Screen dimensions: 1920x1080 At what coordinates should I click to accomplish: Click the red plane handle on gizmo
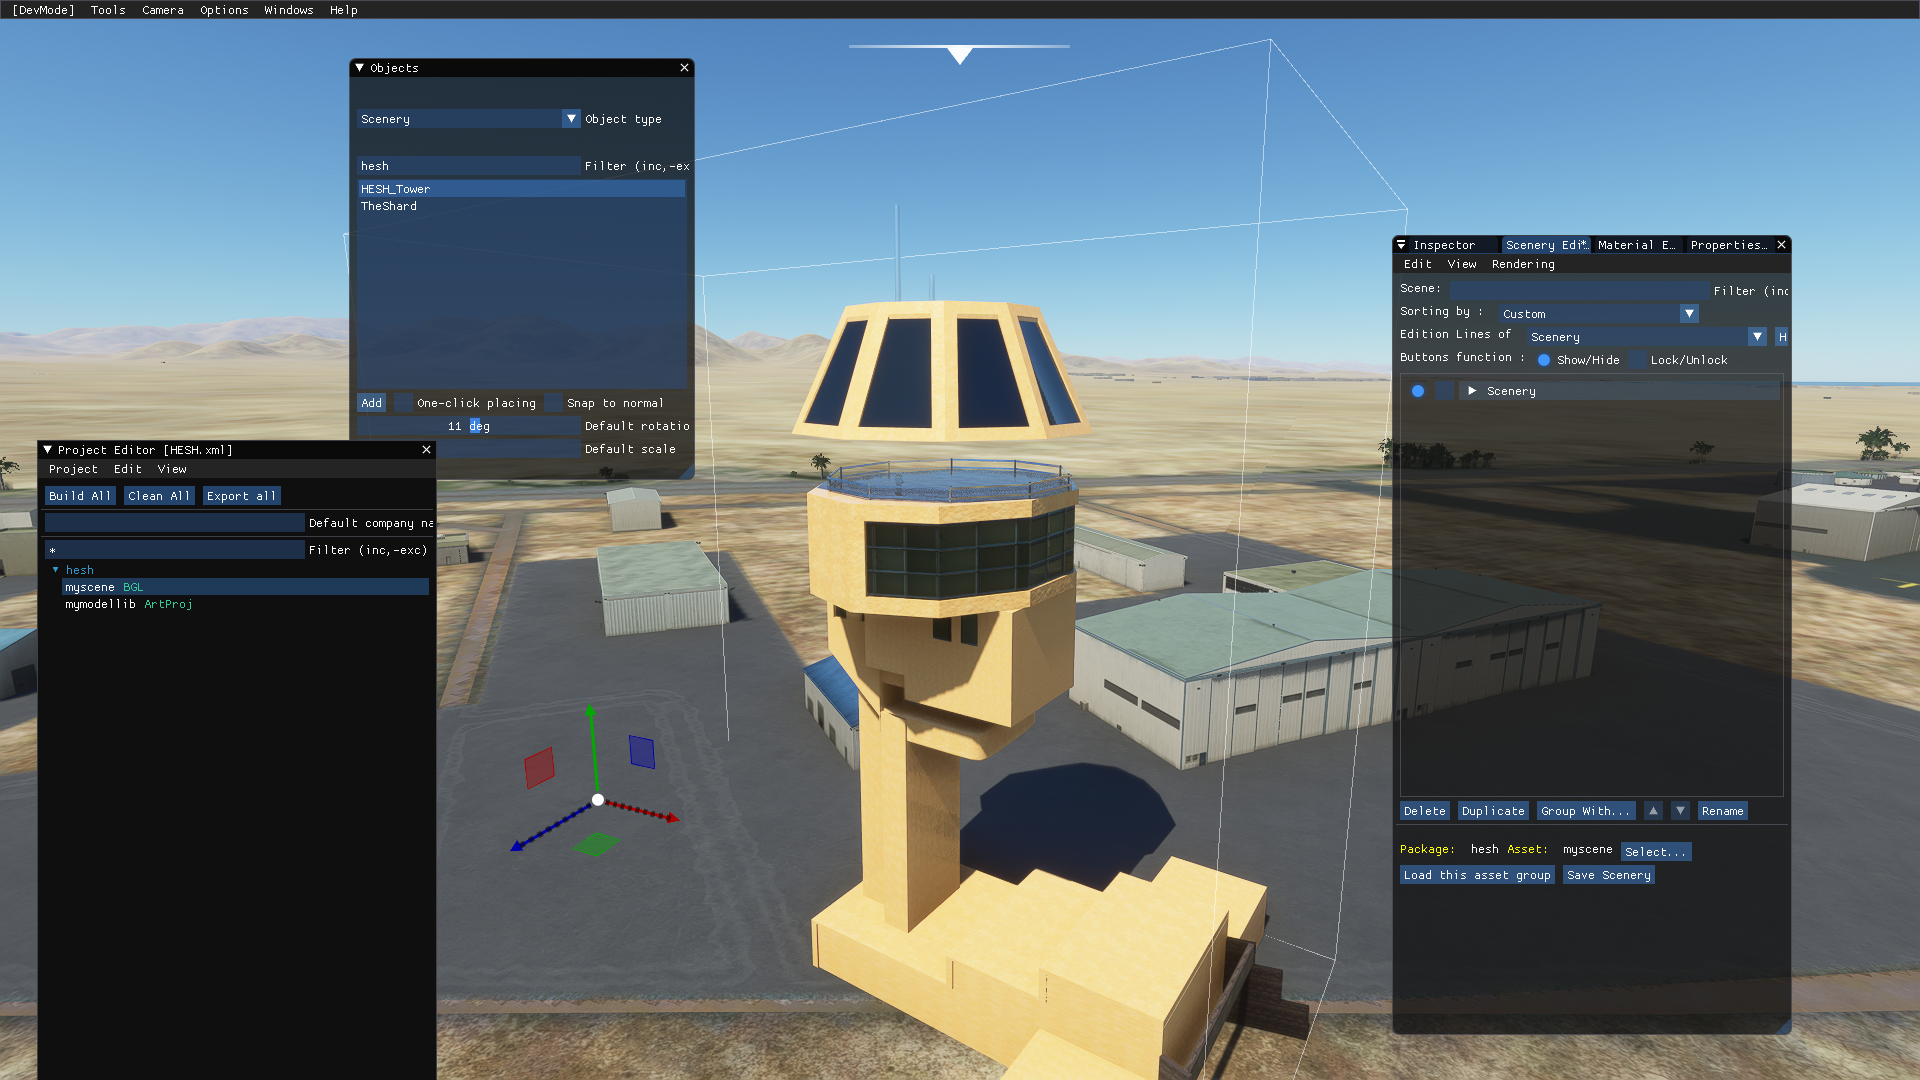pyautogui.click(x=539, y=768)
